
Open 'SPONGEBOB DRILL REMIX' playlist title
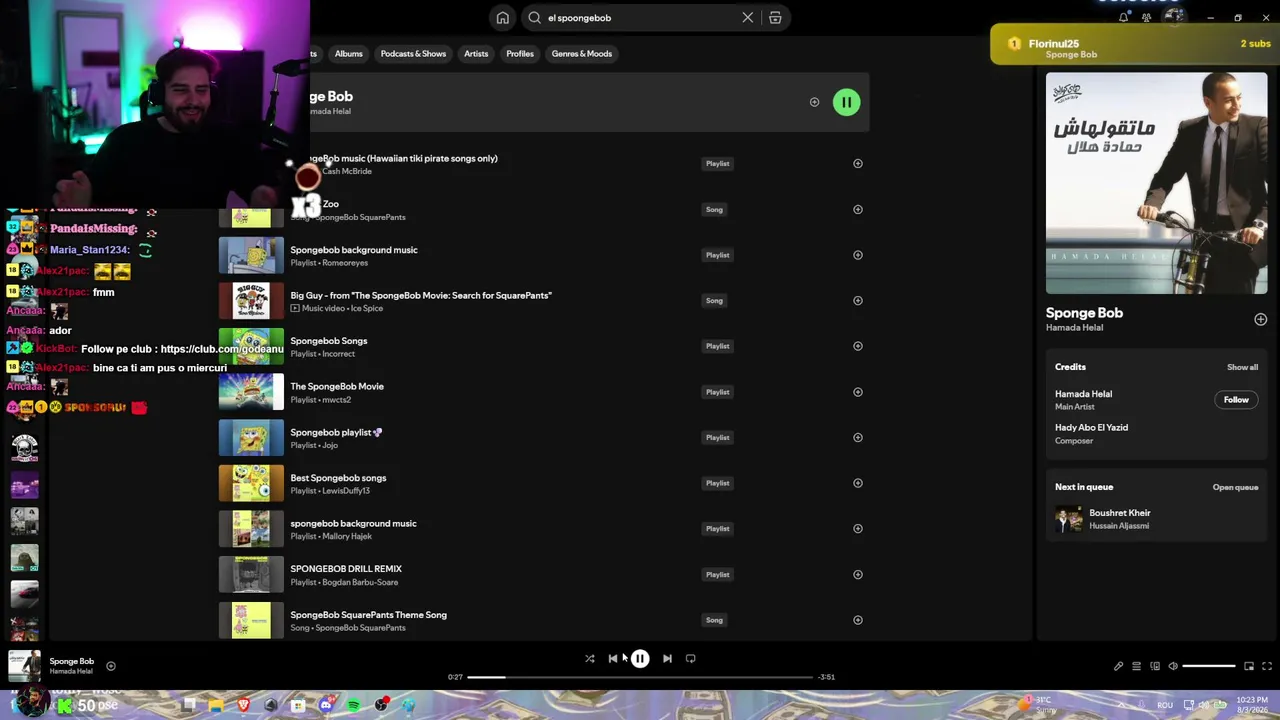(x=346, y=569)
